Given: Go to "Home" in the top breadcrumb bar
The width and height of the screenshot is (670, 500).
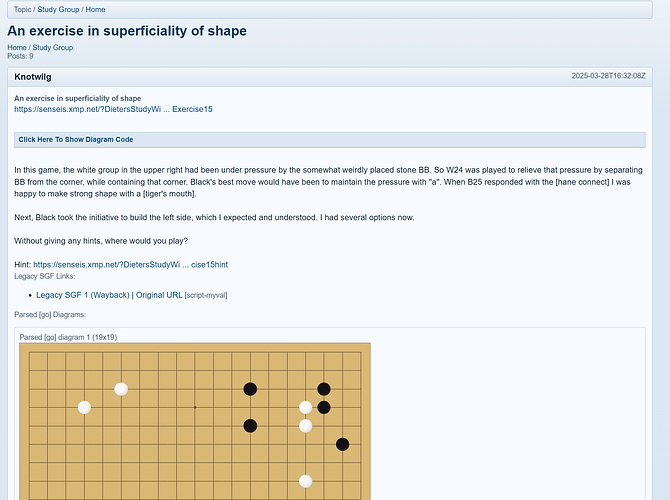Looking at the screenshot, I should (96, 10).
